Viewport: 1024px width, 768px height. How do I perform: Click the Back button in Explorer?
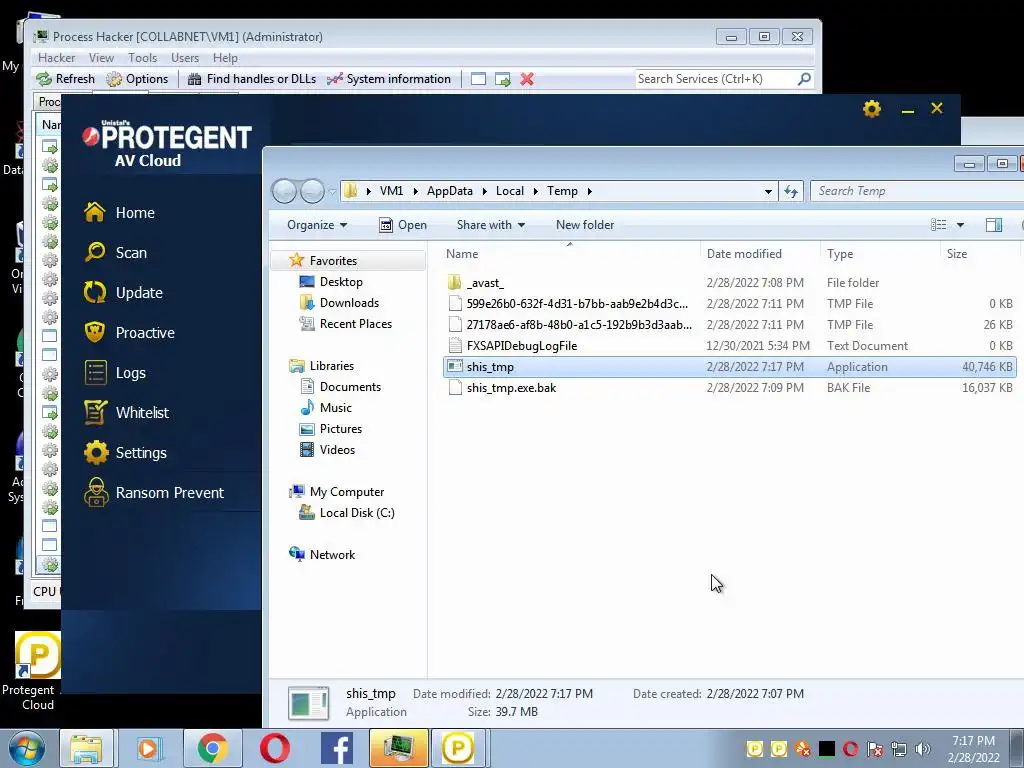pos(285,191)
